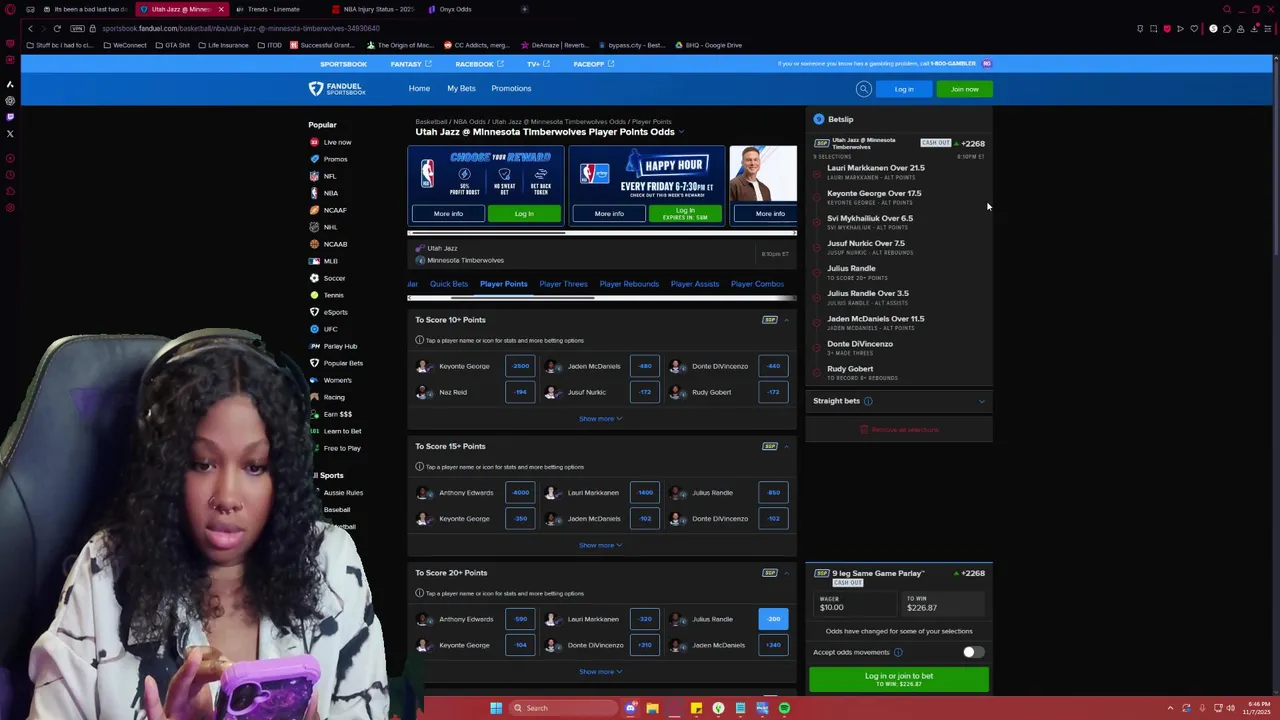Open the Player Points Odds title dropdown
1280x720 pixels.
[681, 132]
